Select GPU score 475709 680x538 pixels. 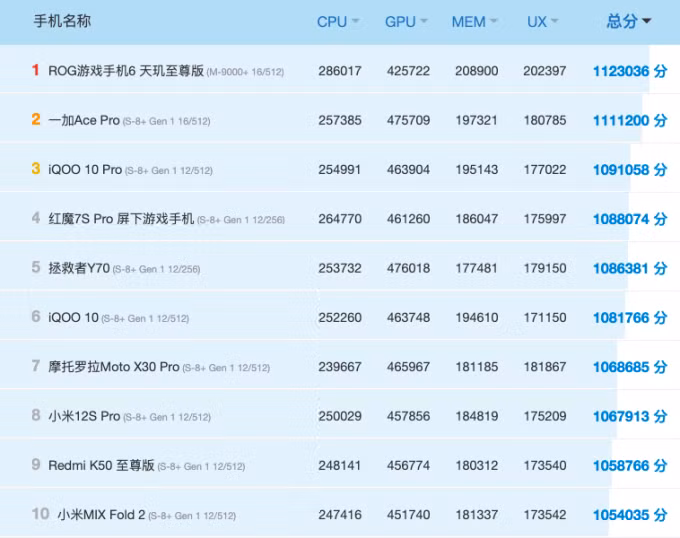pos(408,120)
